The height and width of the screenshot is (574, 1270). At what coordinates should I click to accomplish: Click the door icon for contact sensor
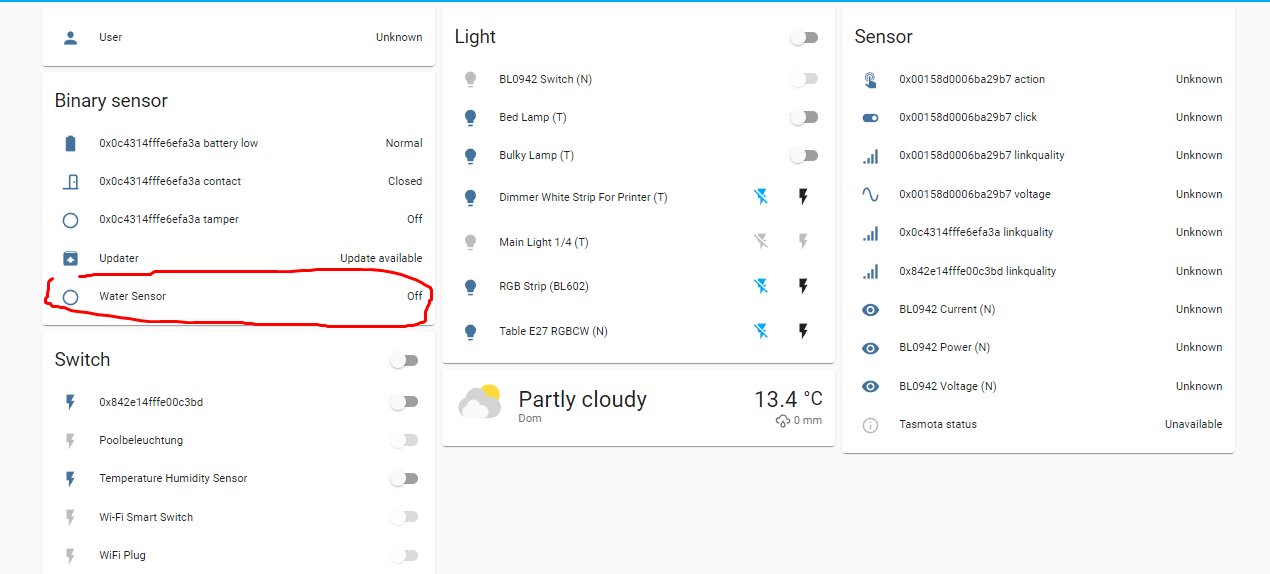70,182
